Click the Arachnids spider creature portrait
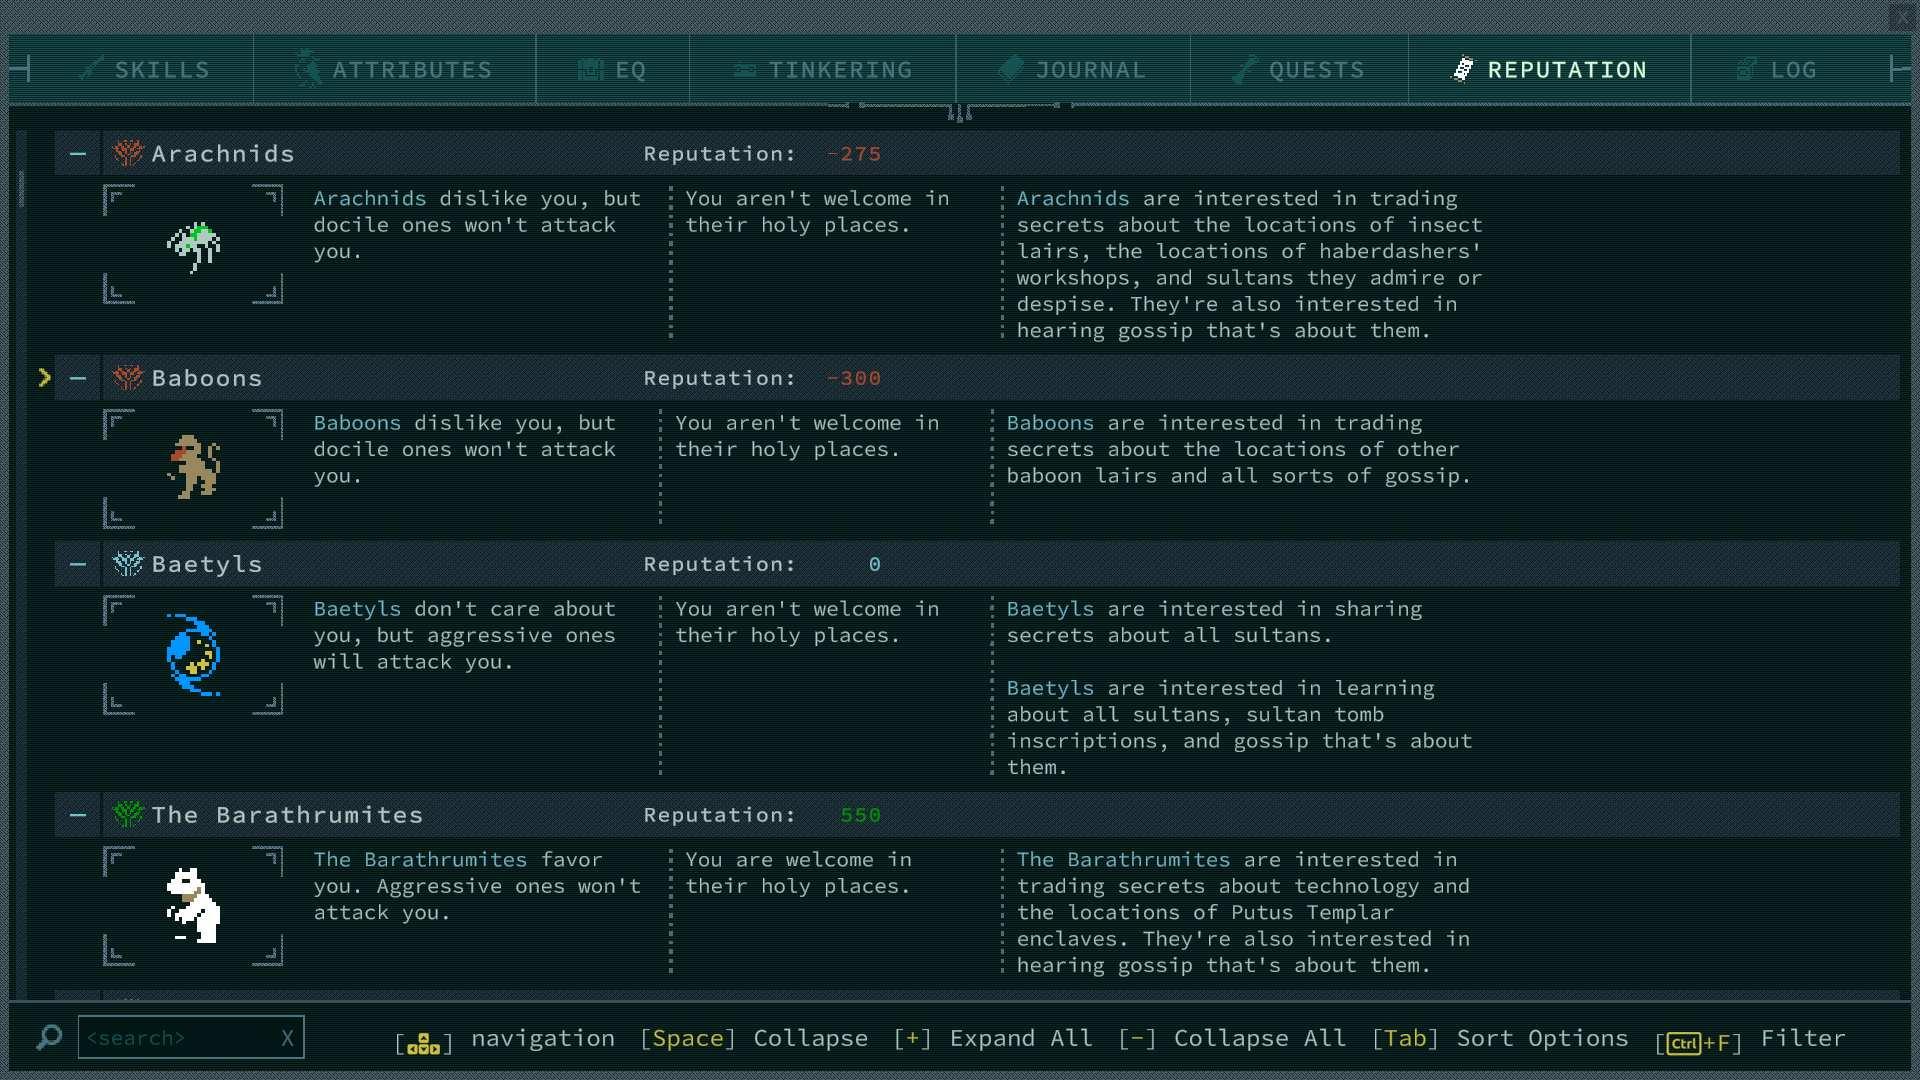 (x=193, y=245)
